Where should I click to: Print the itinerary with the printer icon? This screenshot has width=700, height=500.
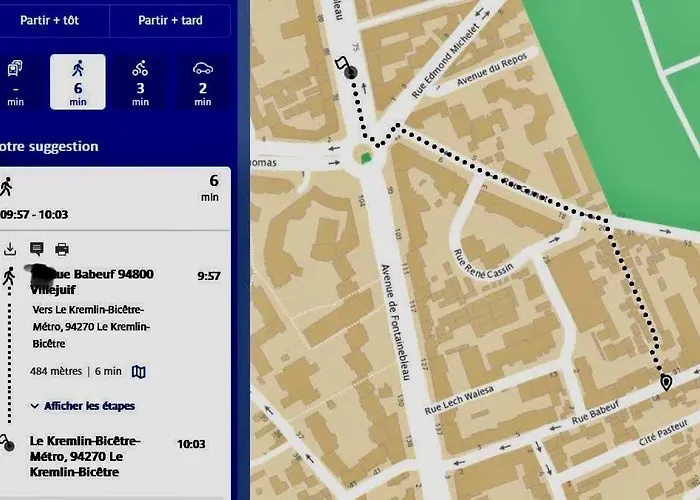pos(62,249)
